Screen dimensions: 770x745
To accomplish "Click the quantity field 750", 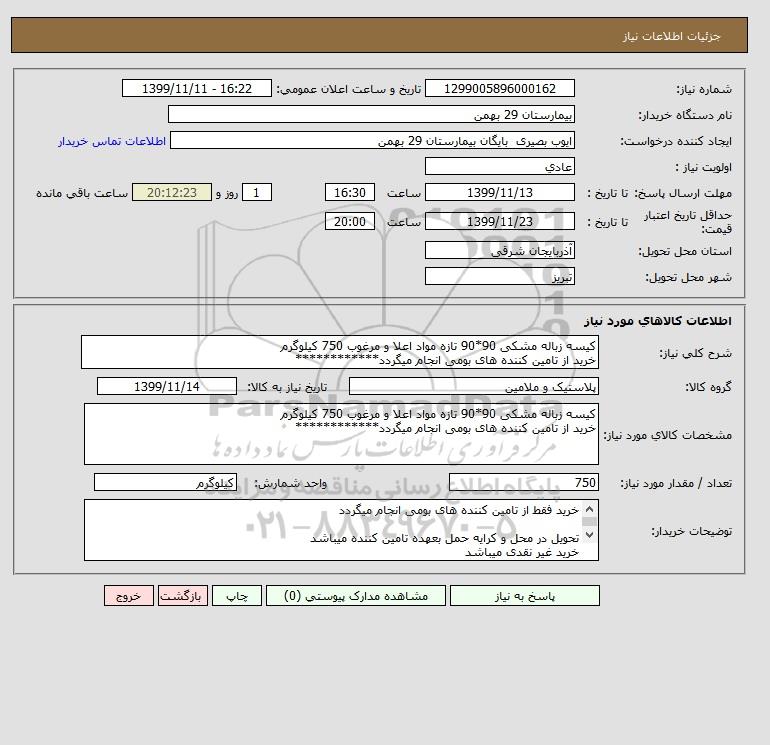I will point(523,483).
